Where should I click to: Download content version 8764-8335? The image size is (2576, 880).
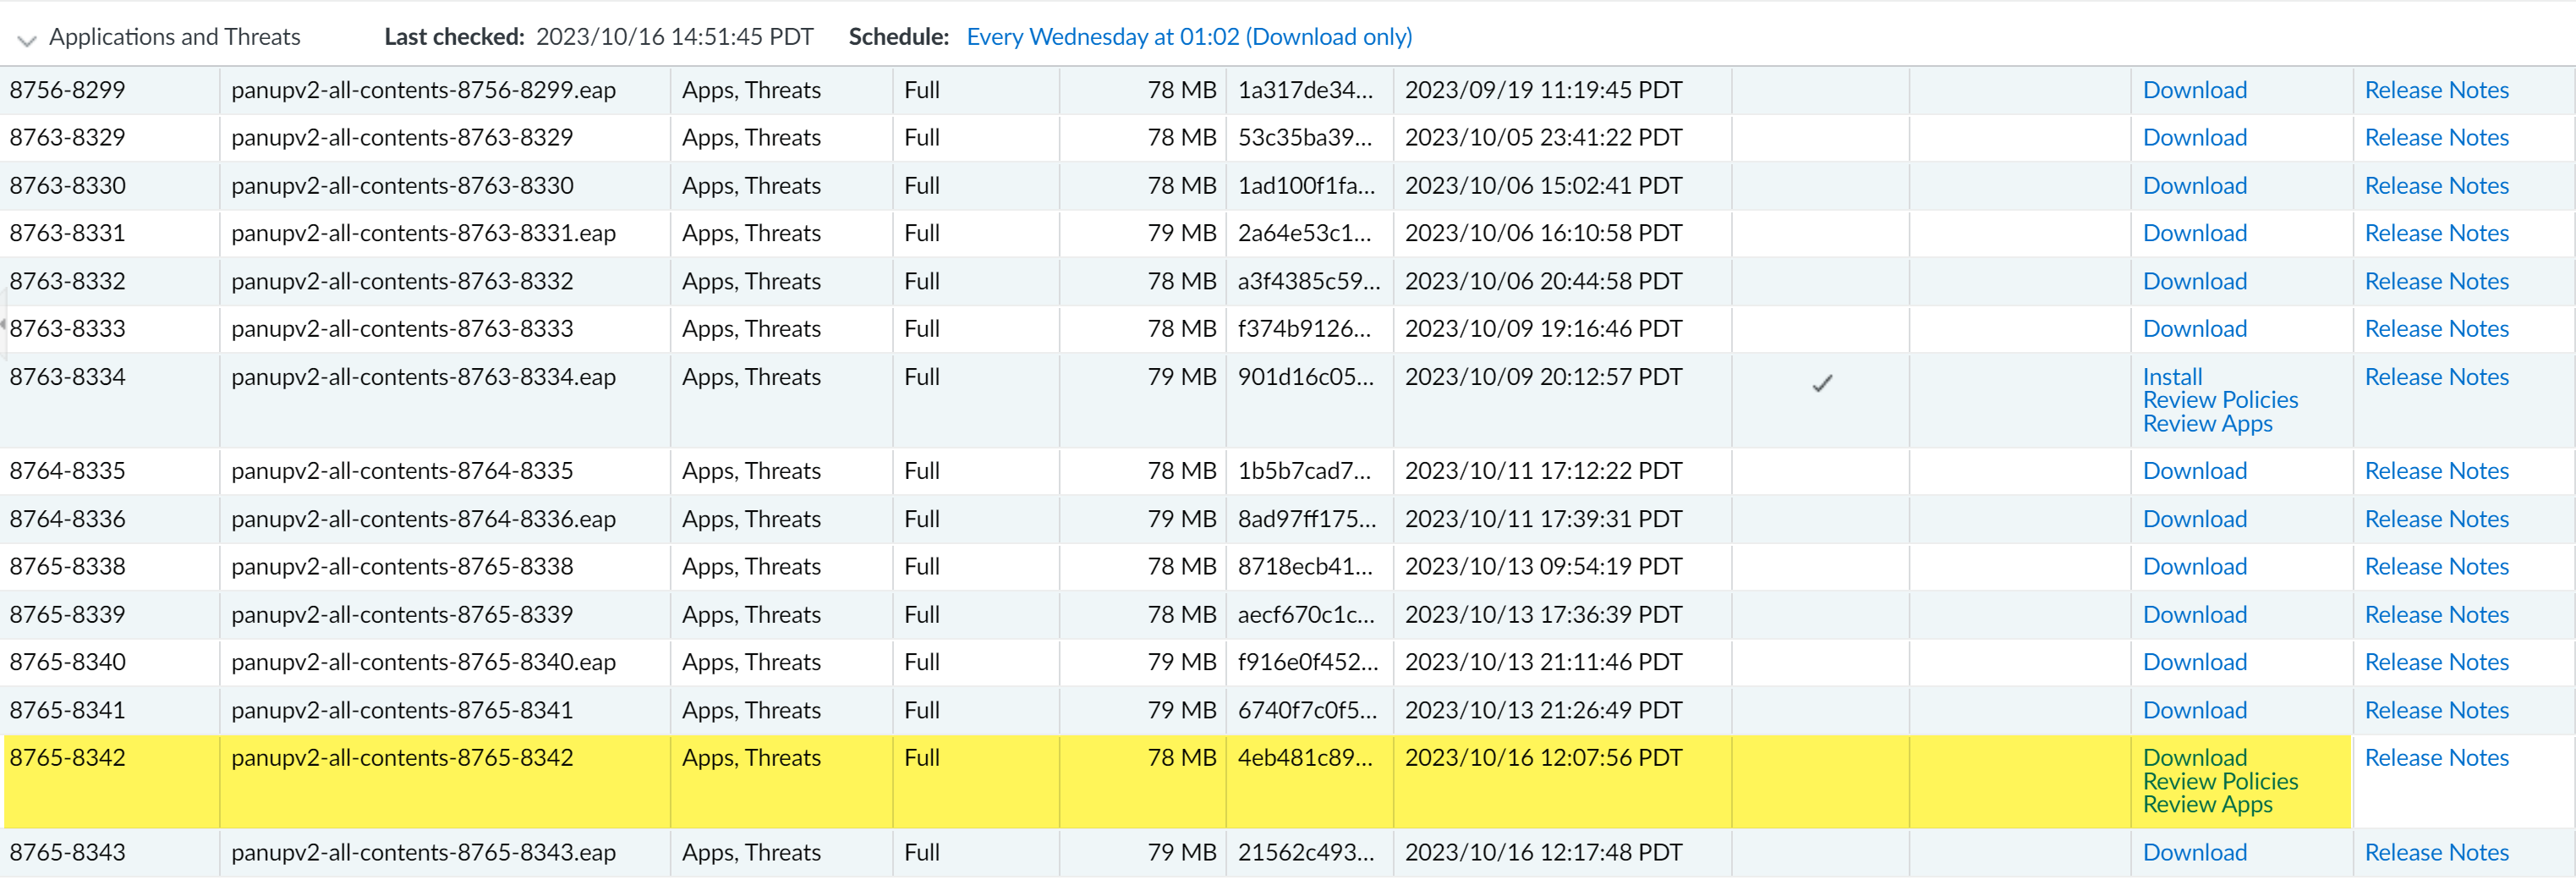coord(2194,471)
